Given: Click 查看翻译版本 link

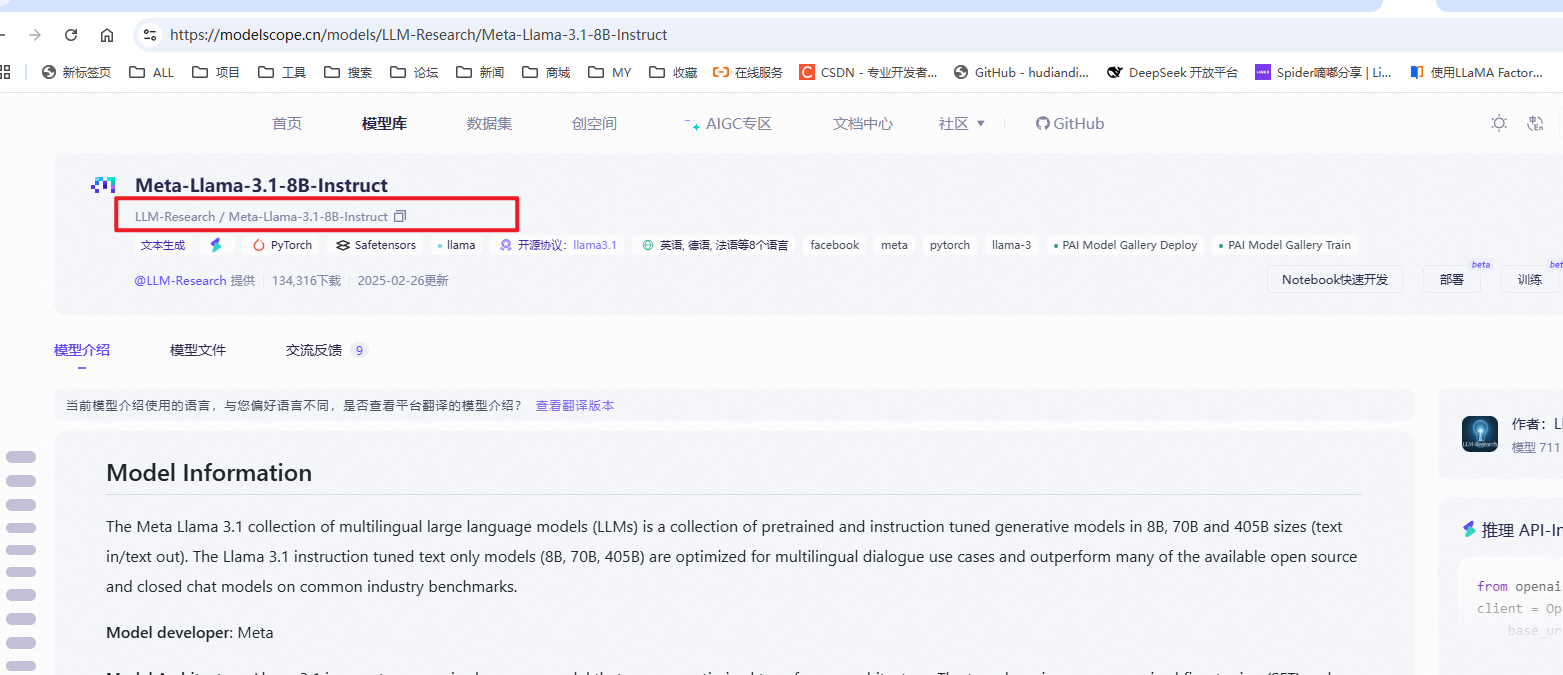Looking at the screenshot, I should point(575,406).
